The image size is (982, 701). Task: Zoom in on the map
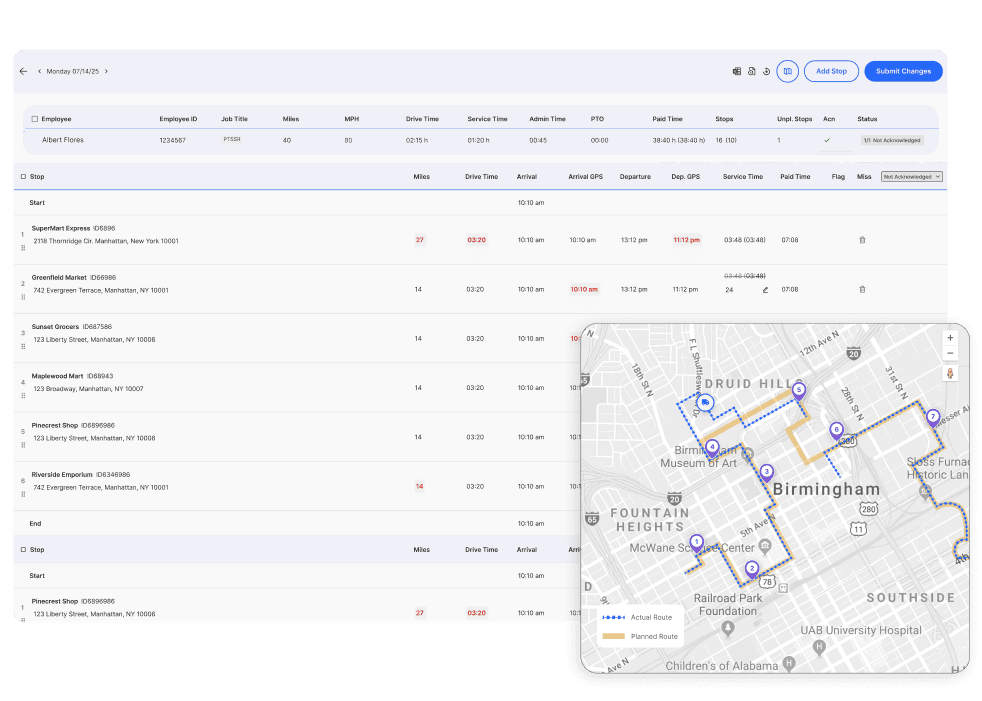[950, 338]
